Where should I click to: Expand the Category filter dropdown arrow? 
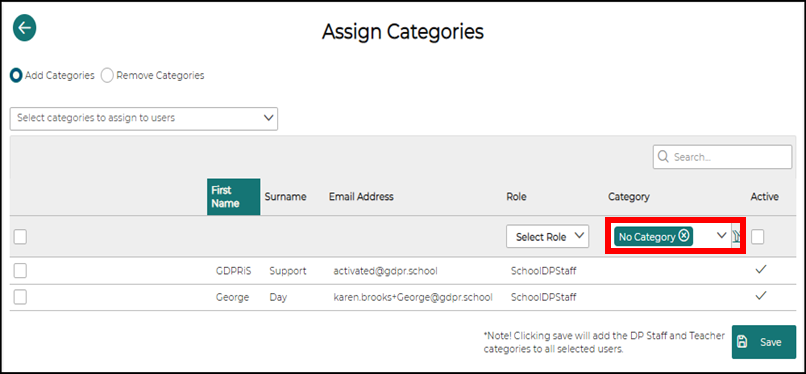coord(721,235)
